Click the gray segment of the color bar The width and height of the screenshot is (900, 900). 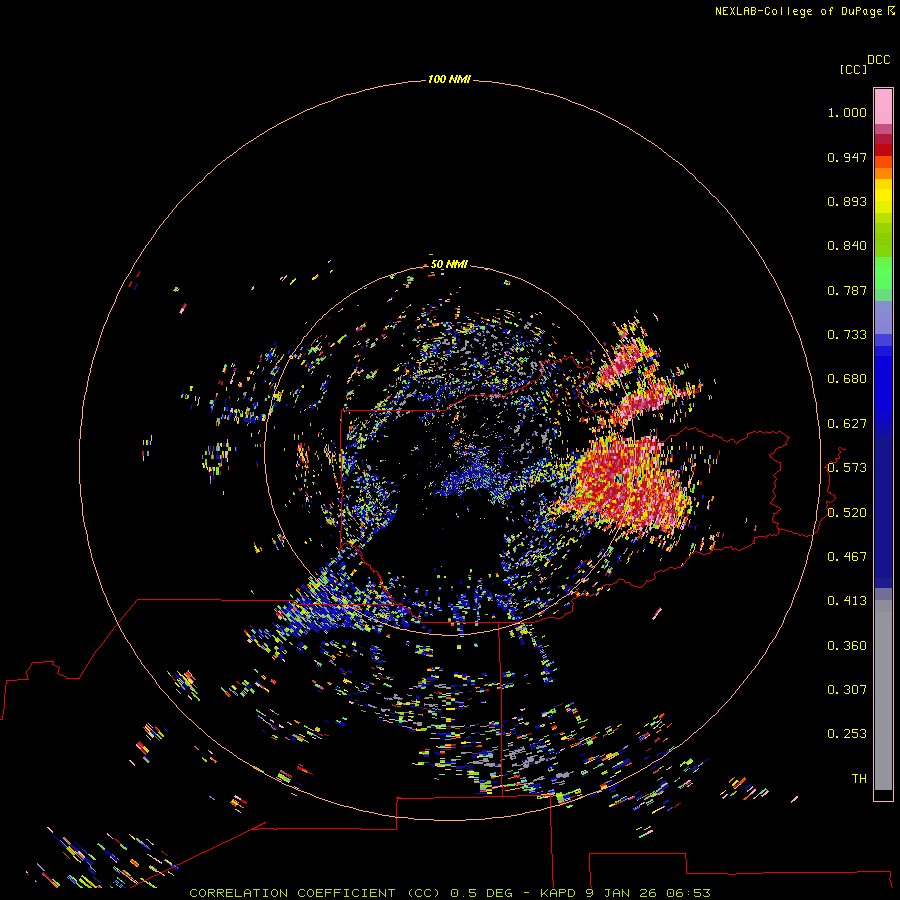point(883,695)
